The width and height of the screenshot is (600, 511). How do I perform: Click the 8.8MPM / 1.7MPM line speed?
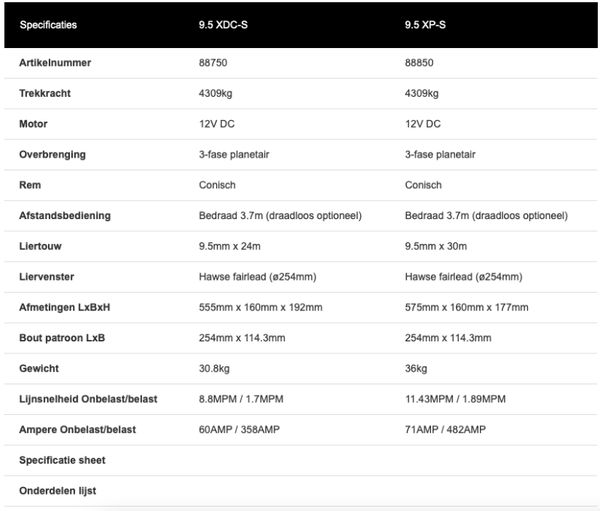pos(241,399)
